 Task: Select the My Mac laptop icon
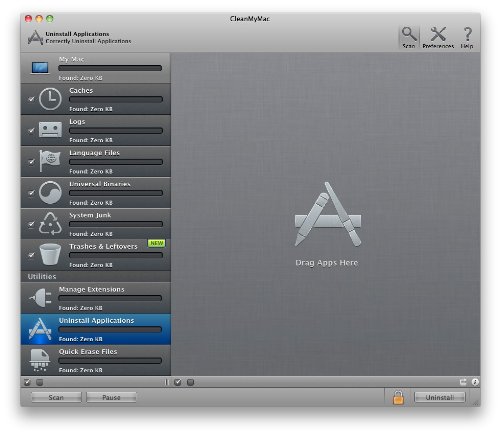pyautogui.click(x=40, y=68)
